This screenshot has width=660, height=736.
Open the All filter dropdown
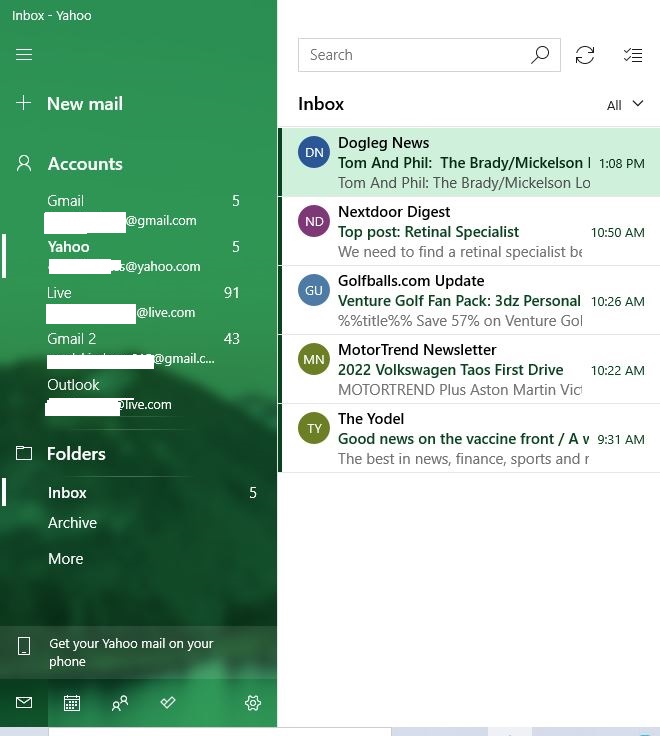pyautogui.click(x=625, y=105)
